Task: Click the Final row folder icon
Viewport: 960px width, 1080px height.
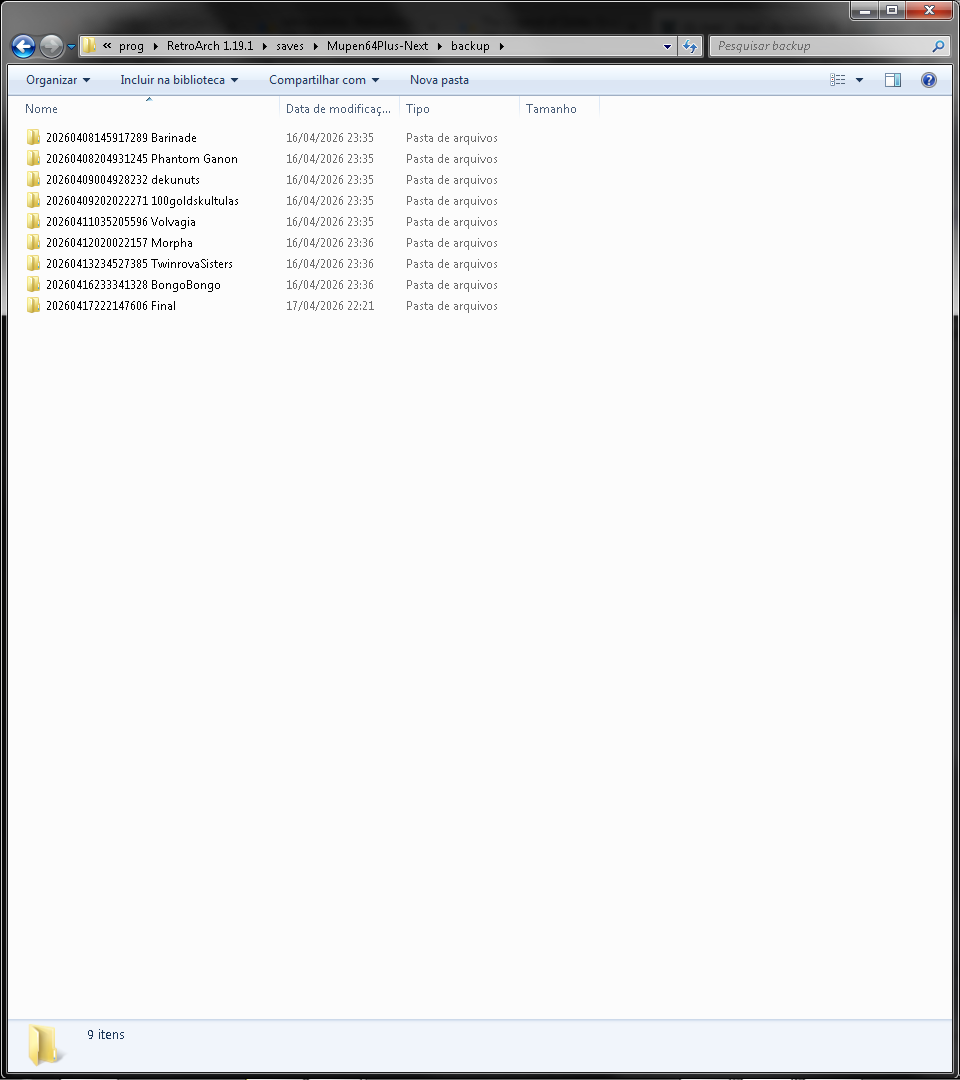Action: coord(34,305)
